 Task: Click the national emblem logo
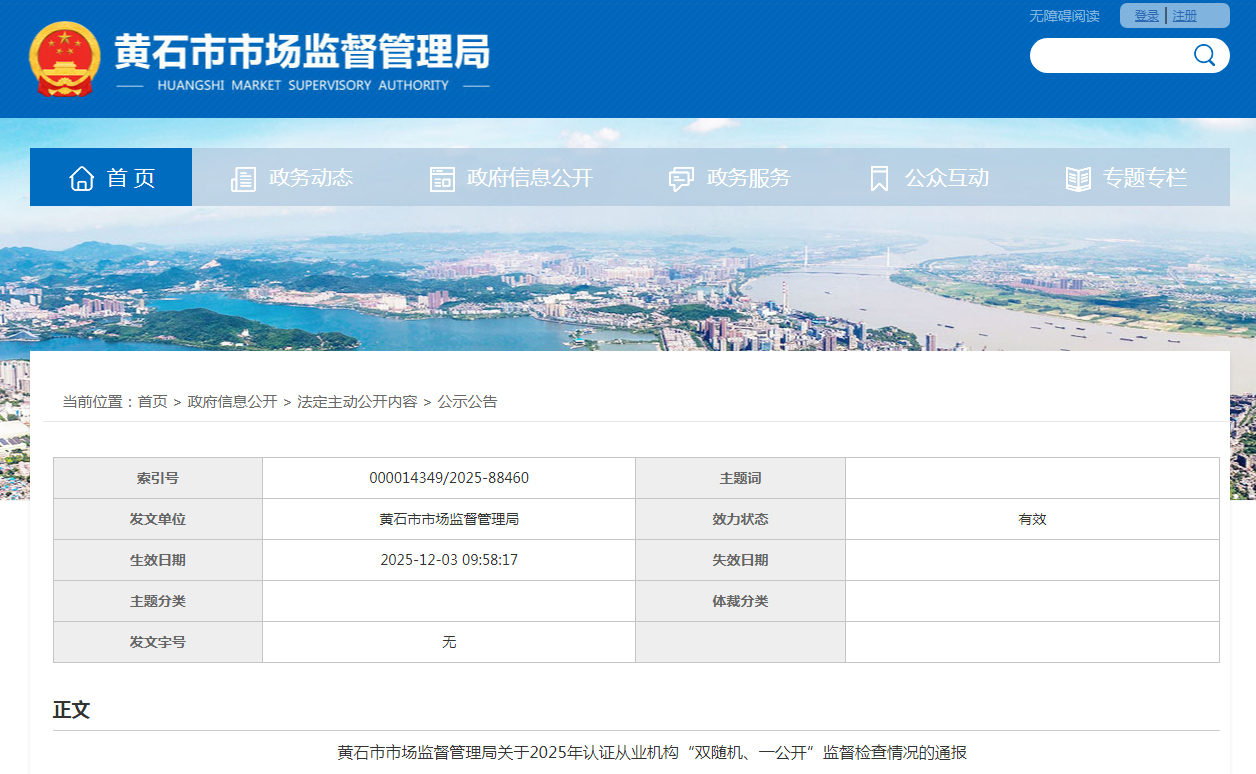point(65,59)
